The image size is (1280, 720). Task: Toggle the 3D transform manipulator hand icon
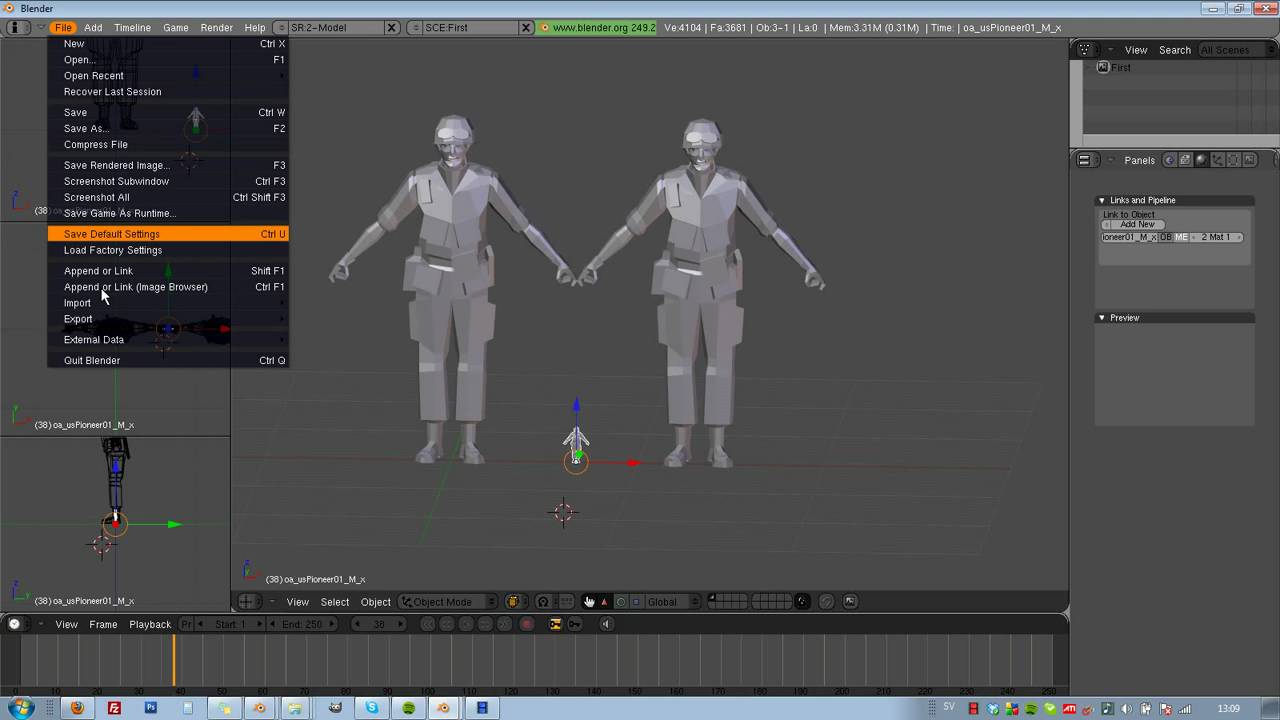[588, 602]
